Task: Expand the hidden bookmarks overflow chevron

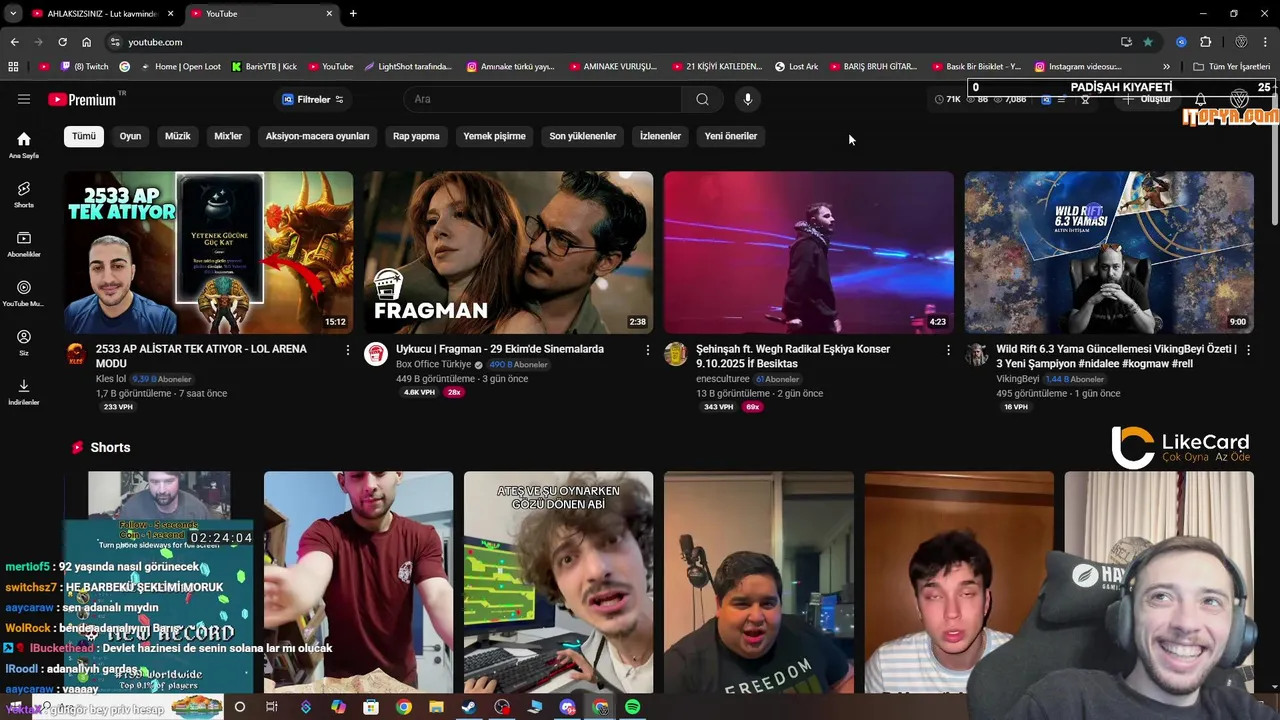Action: 1166,67
